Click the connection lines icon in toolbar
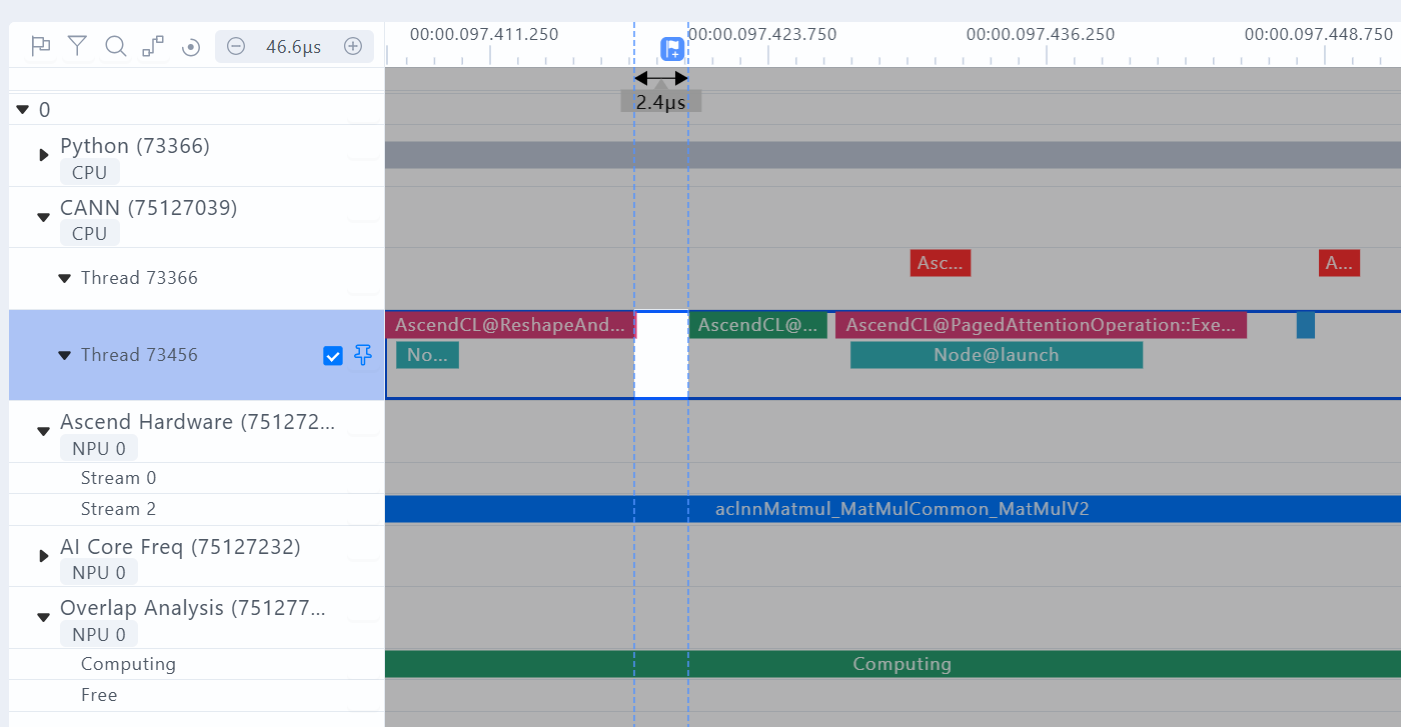Screen dimensions: 1401x727 (x=153, y=46)
